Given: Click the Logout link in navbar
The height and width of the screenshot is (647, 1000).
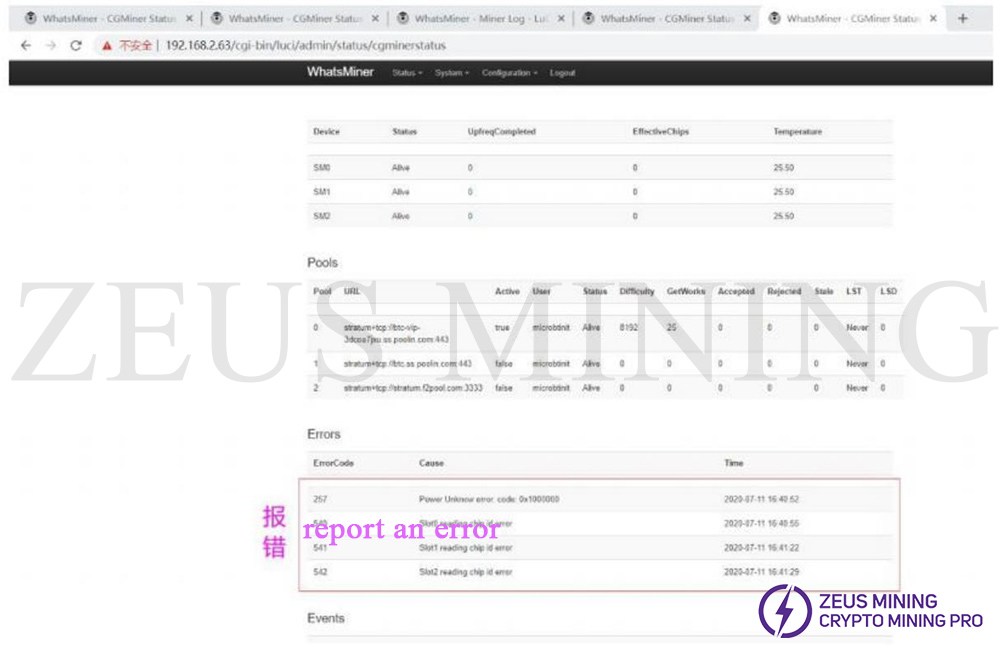Looking at the screenshot, I should point(562,73).
